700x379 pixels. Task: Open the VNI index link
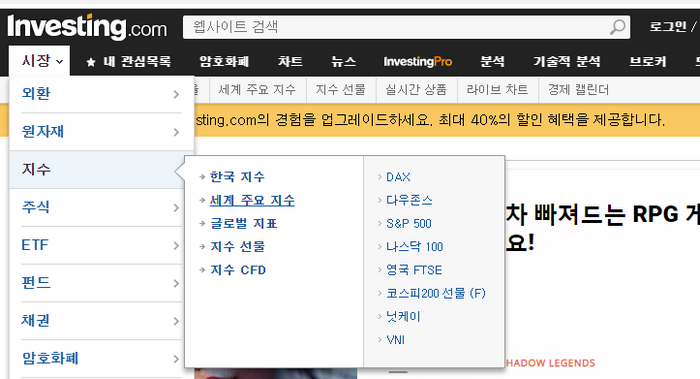click(x=396, y=340)
